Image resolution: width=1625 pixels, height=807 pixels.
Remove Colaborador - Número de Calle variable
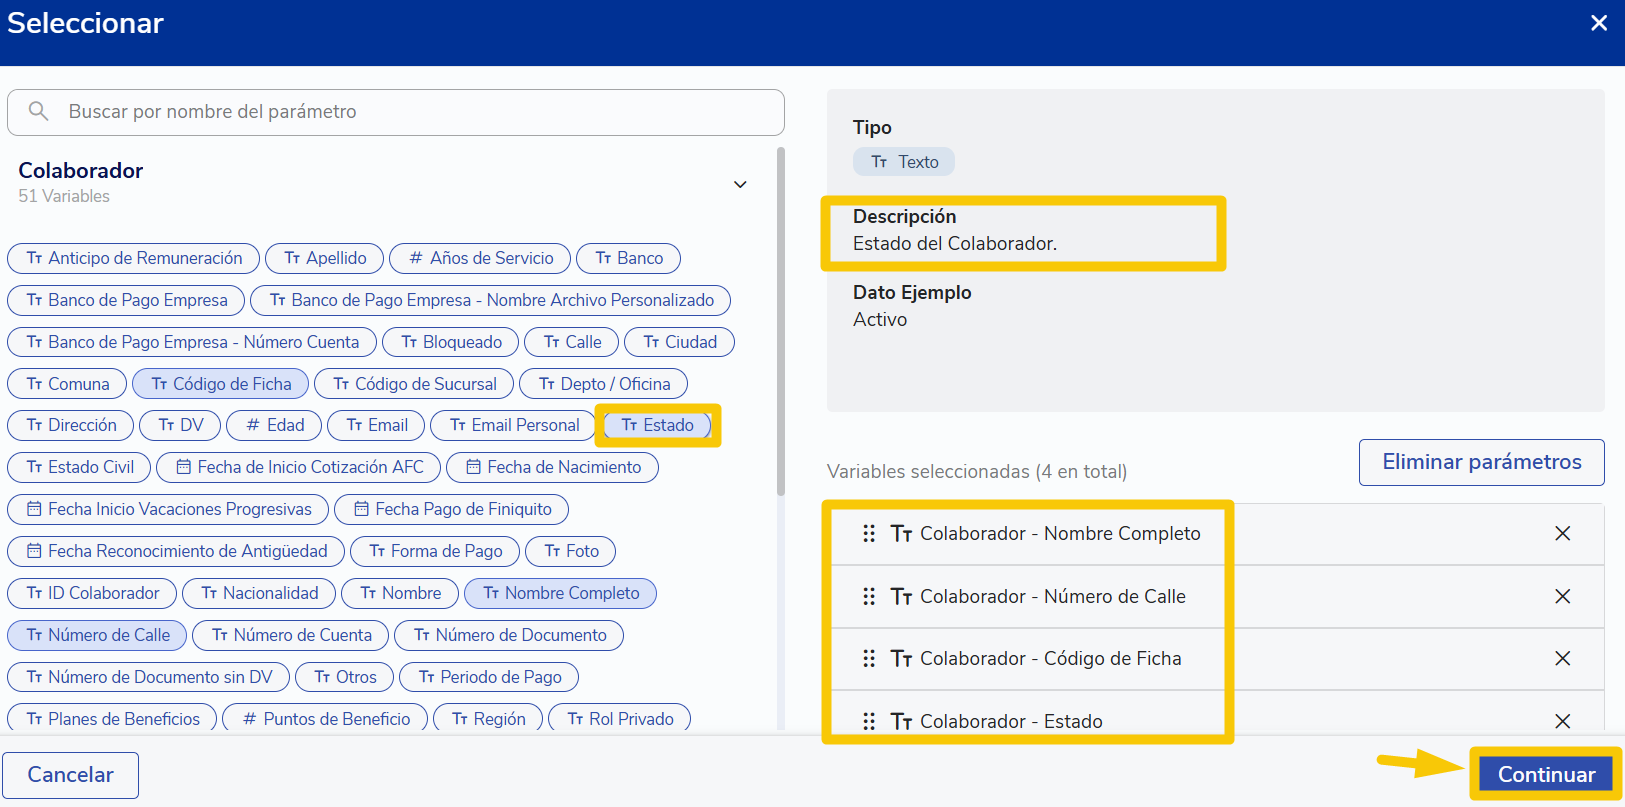pos(1562,597)
